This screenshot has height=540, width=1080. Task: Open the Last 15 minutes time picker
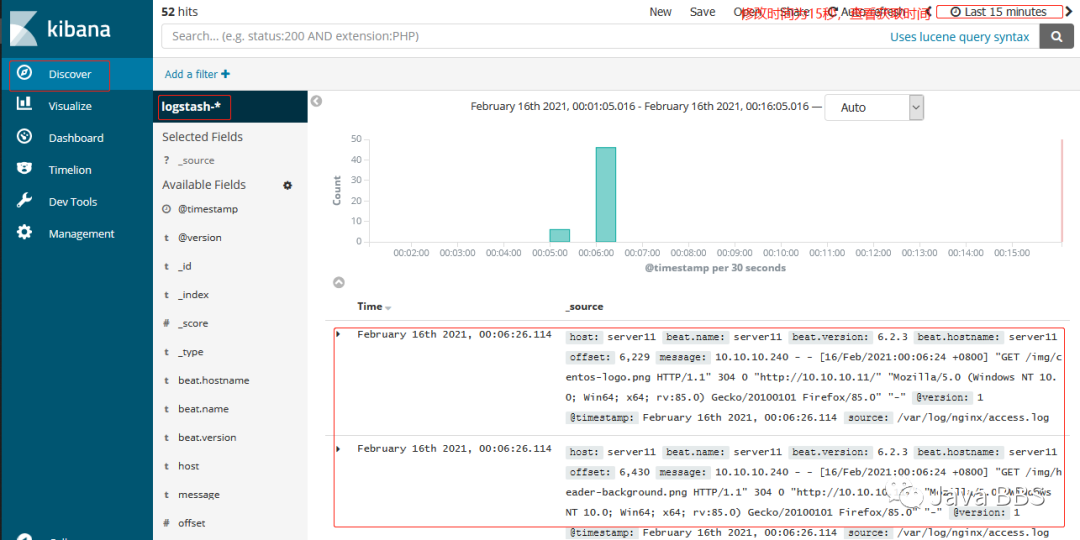click(999, 12)
